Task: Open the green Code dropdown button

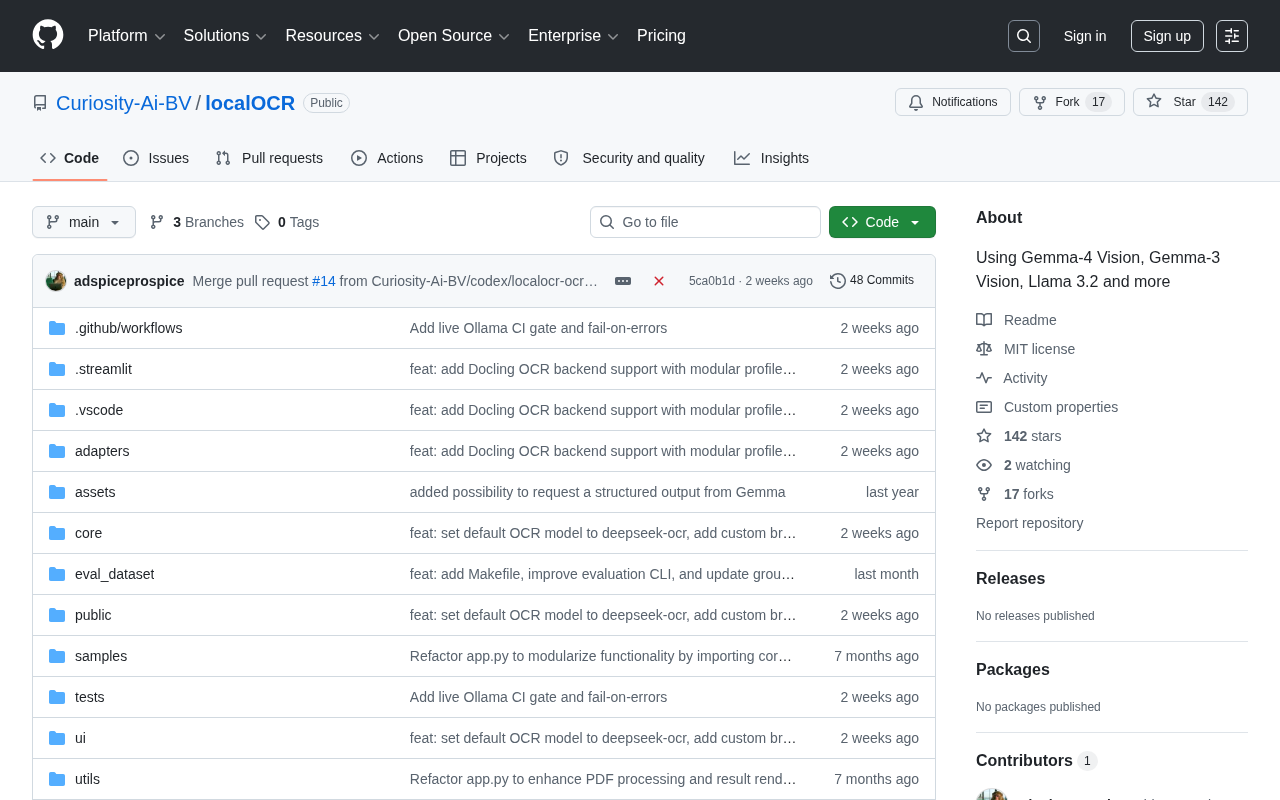Action: [882, 222]
